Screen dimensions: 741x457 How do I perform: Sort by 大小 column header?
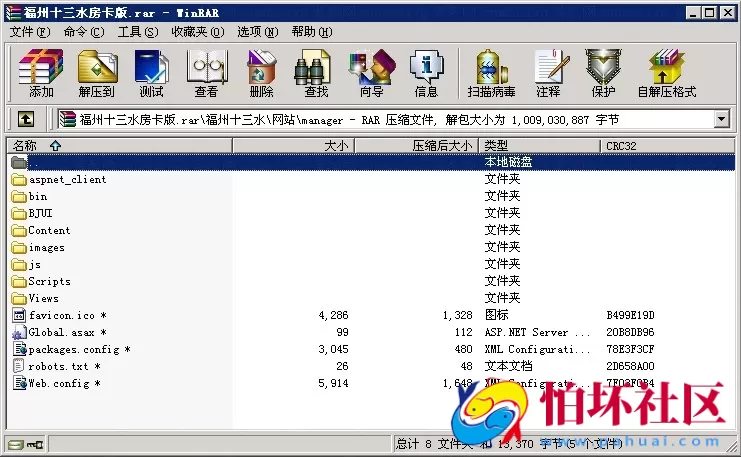(x=293, y=146)
